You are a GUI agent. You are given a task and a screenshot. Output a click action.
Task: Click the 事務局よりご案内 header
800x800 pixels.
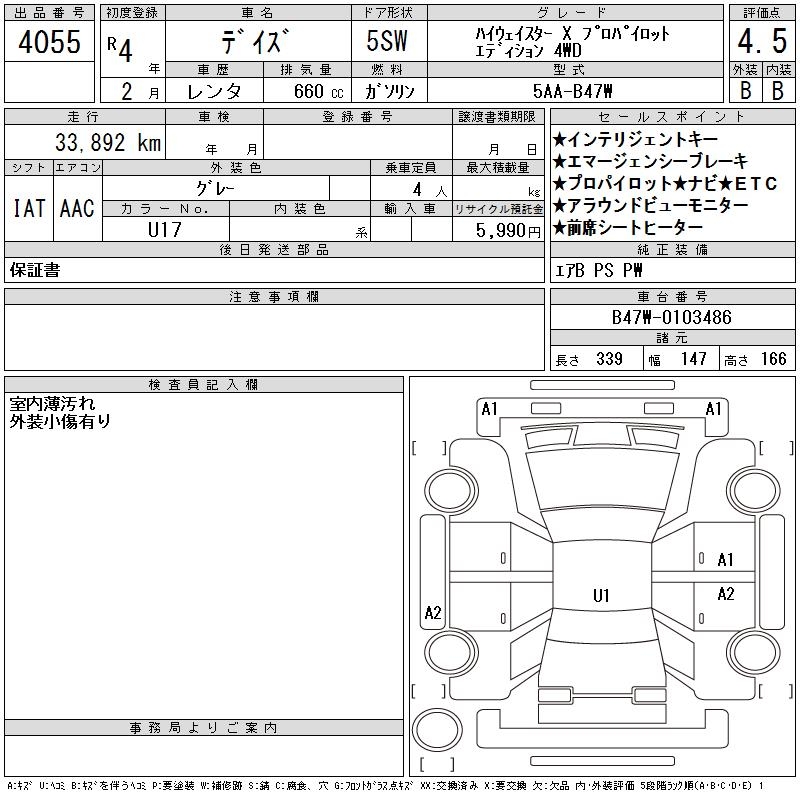pyautogui.click(x=203, y=728)
